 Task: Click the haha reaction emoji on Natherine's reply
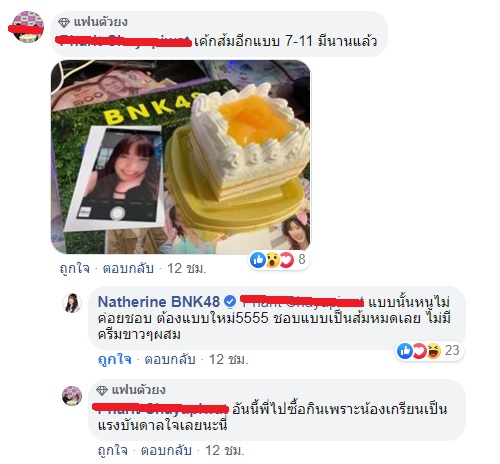point(434,351)
